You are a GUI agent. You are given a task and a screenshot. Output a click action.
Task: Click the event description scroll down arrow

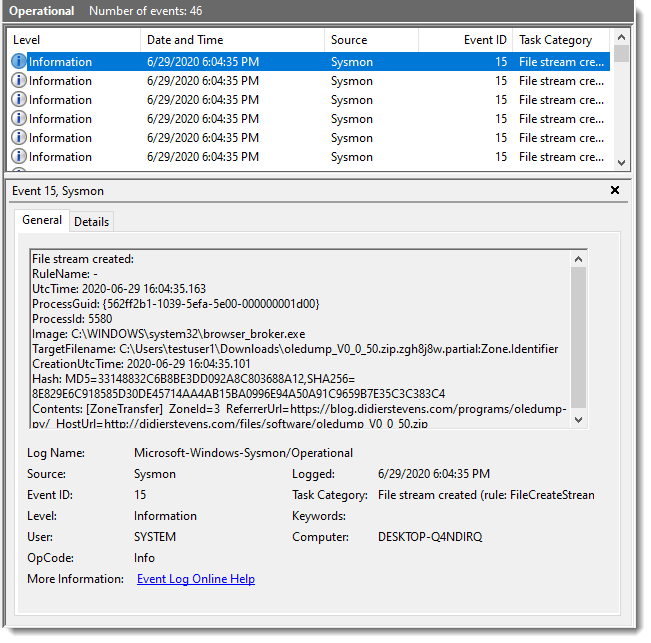[x=578, y=420]
